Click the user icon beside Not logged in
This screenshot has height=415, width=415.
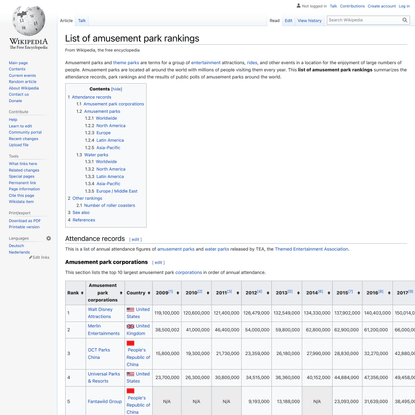tap(298, 6)
